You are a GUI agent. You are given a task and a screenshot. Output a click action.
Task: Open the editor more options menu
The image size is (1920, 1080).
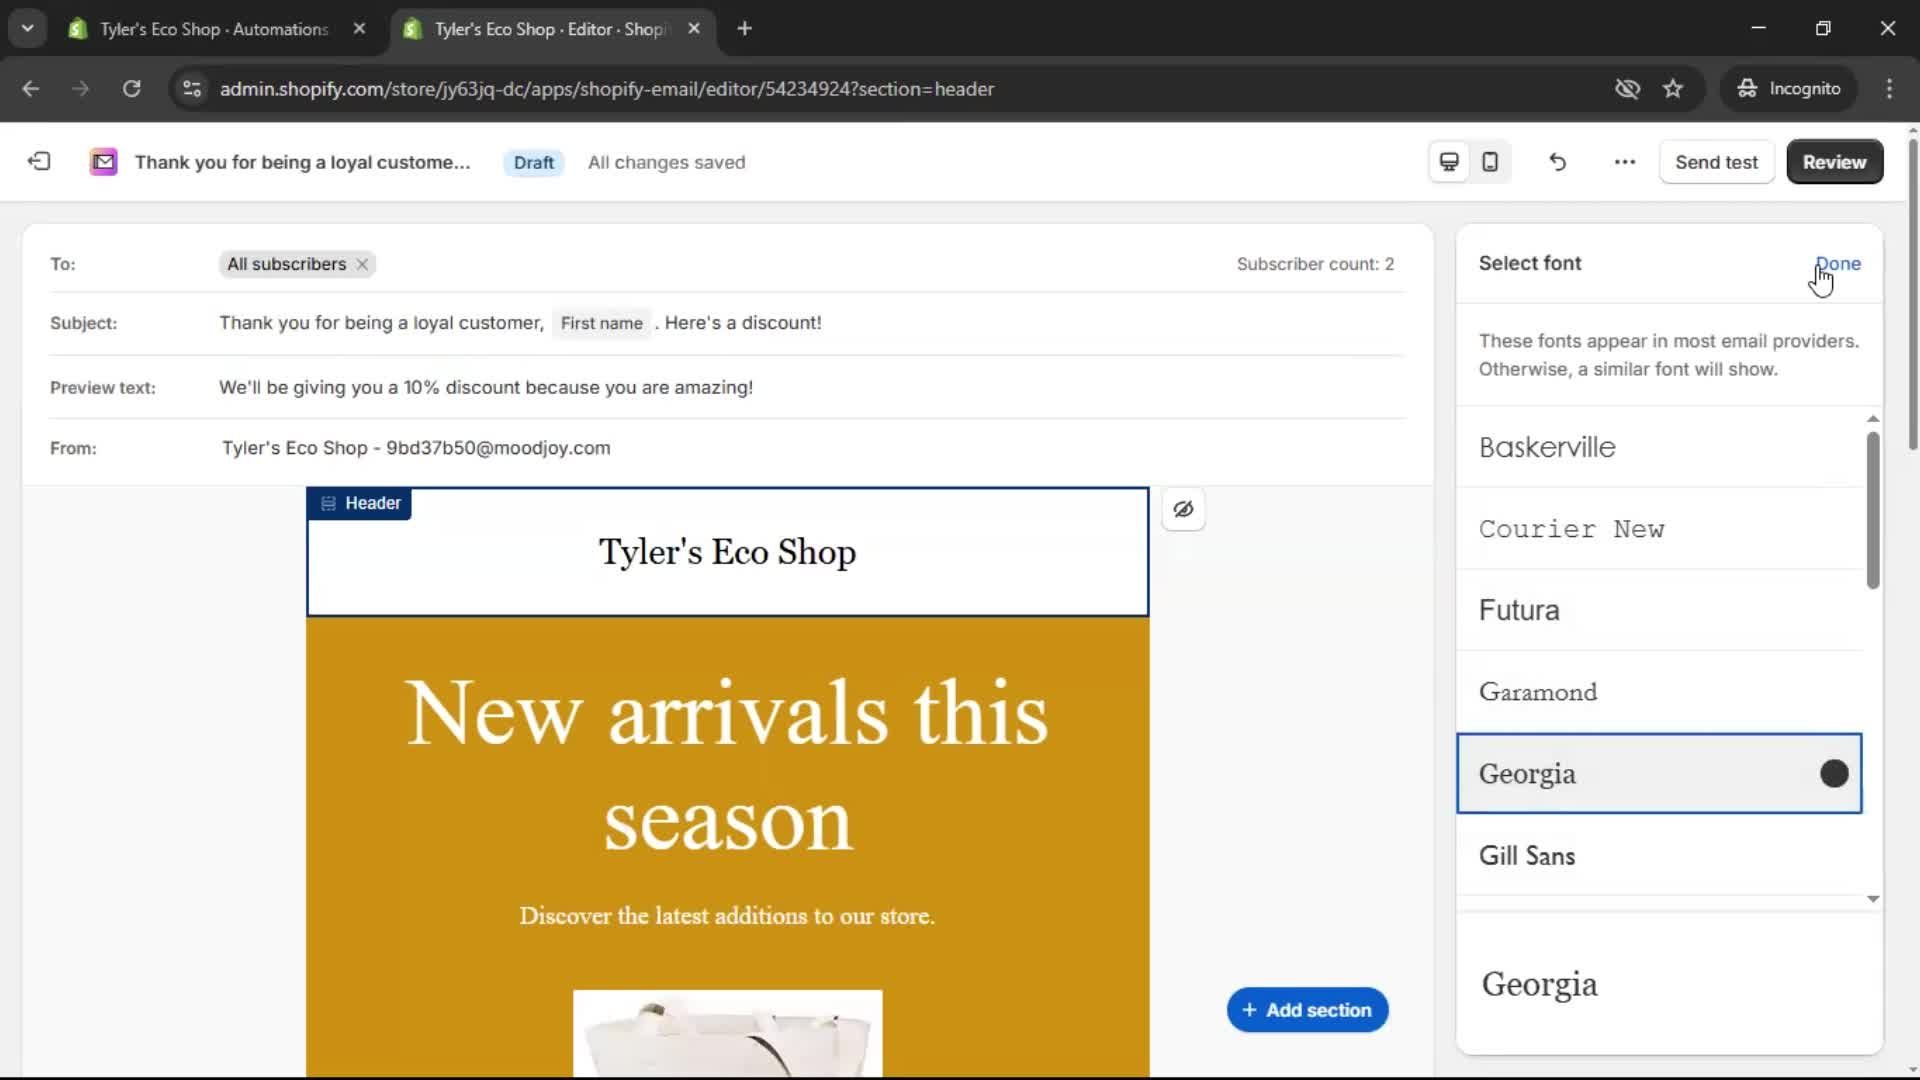point(1624,161)
